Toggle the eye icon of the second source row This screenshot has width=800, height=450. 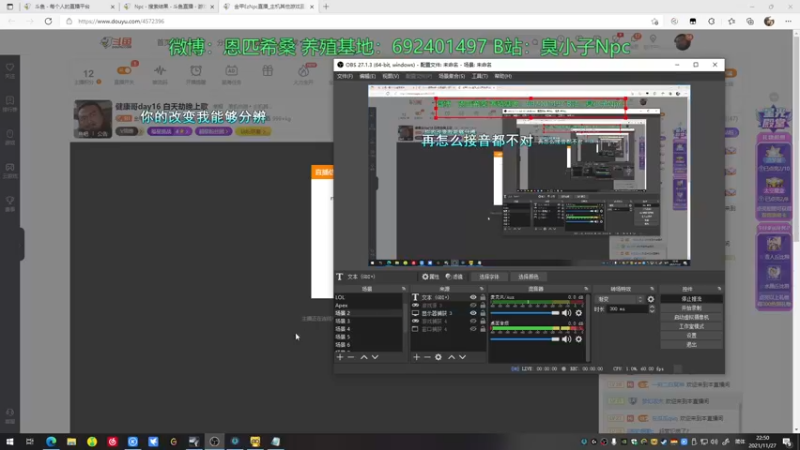pos(473,305)
